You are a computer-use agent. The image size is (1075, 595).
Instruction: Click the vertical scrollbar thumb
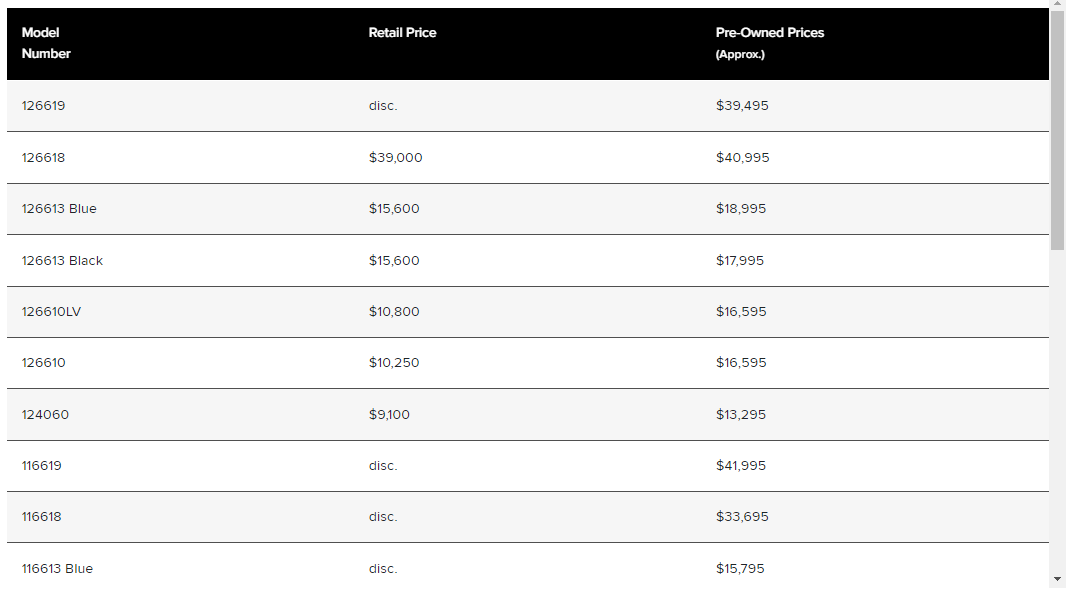coord(1058,130)
